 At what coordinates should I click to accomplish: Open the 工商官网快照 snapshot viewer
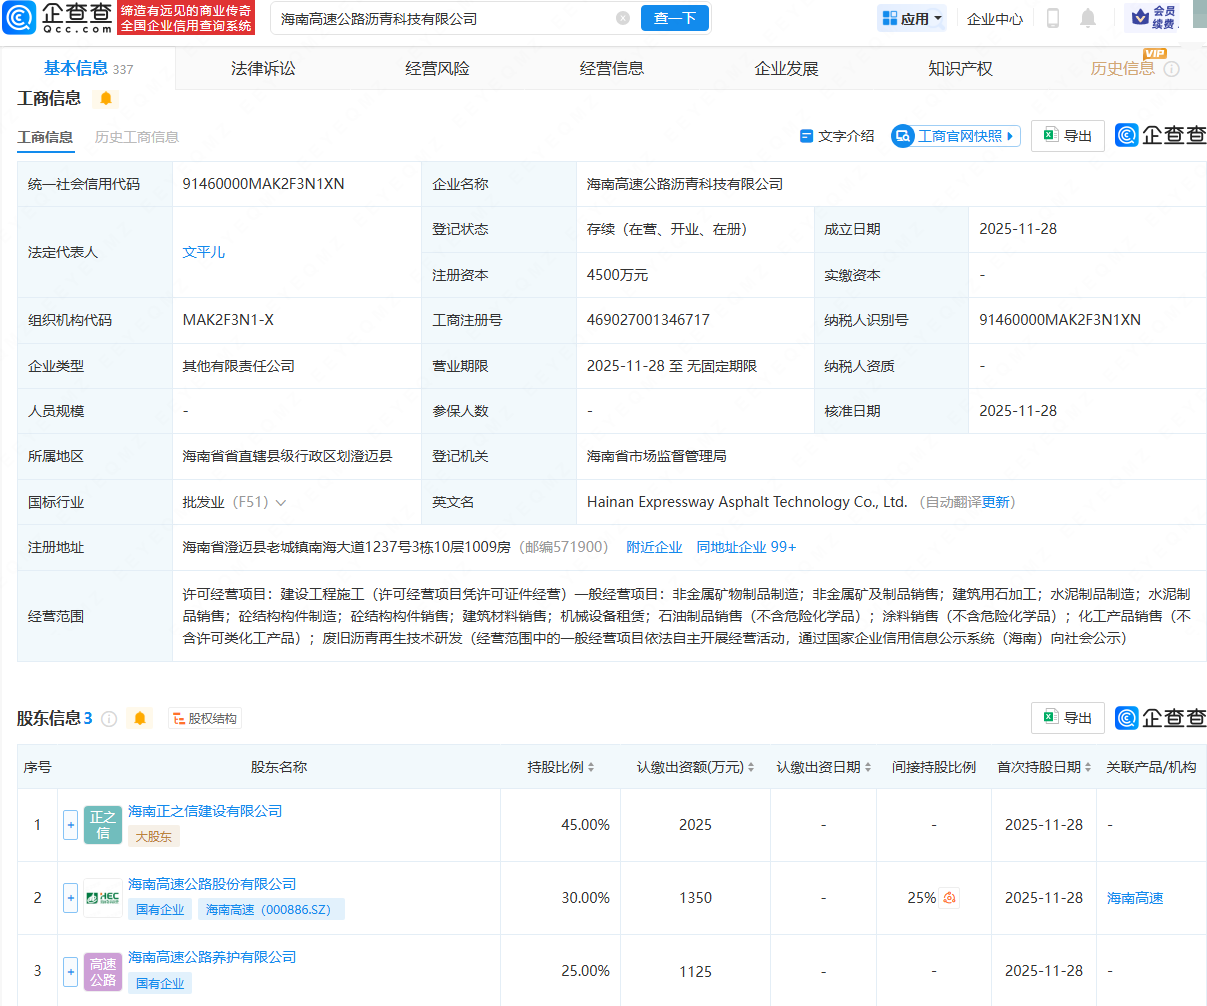click(x=955, y=135)
